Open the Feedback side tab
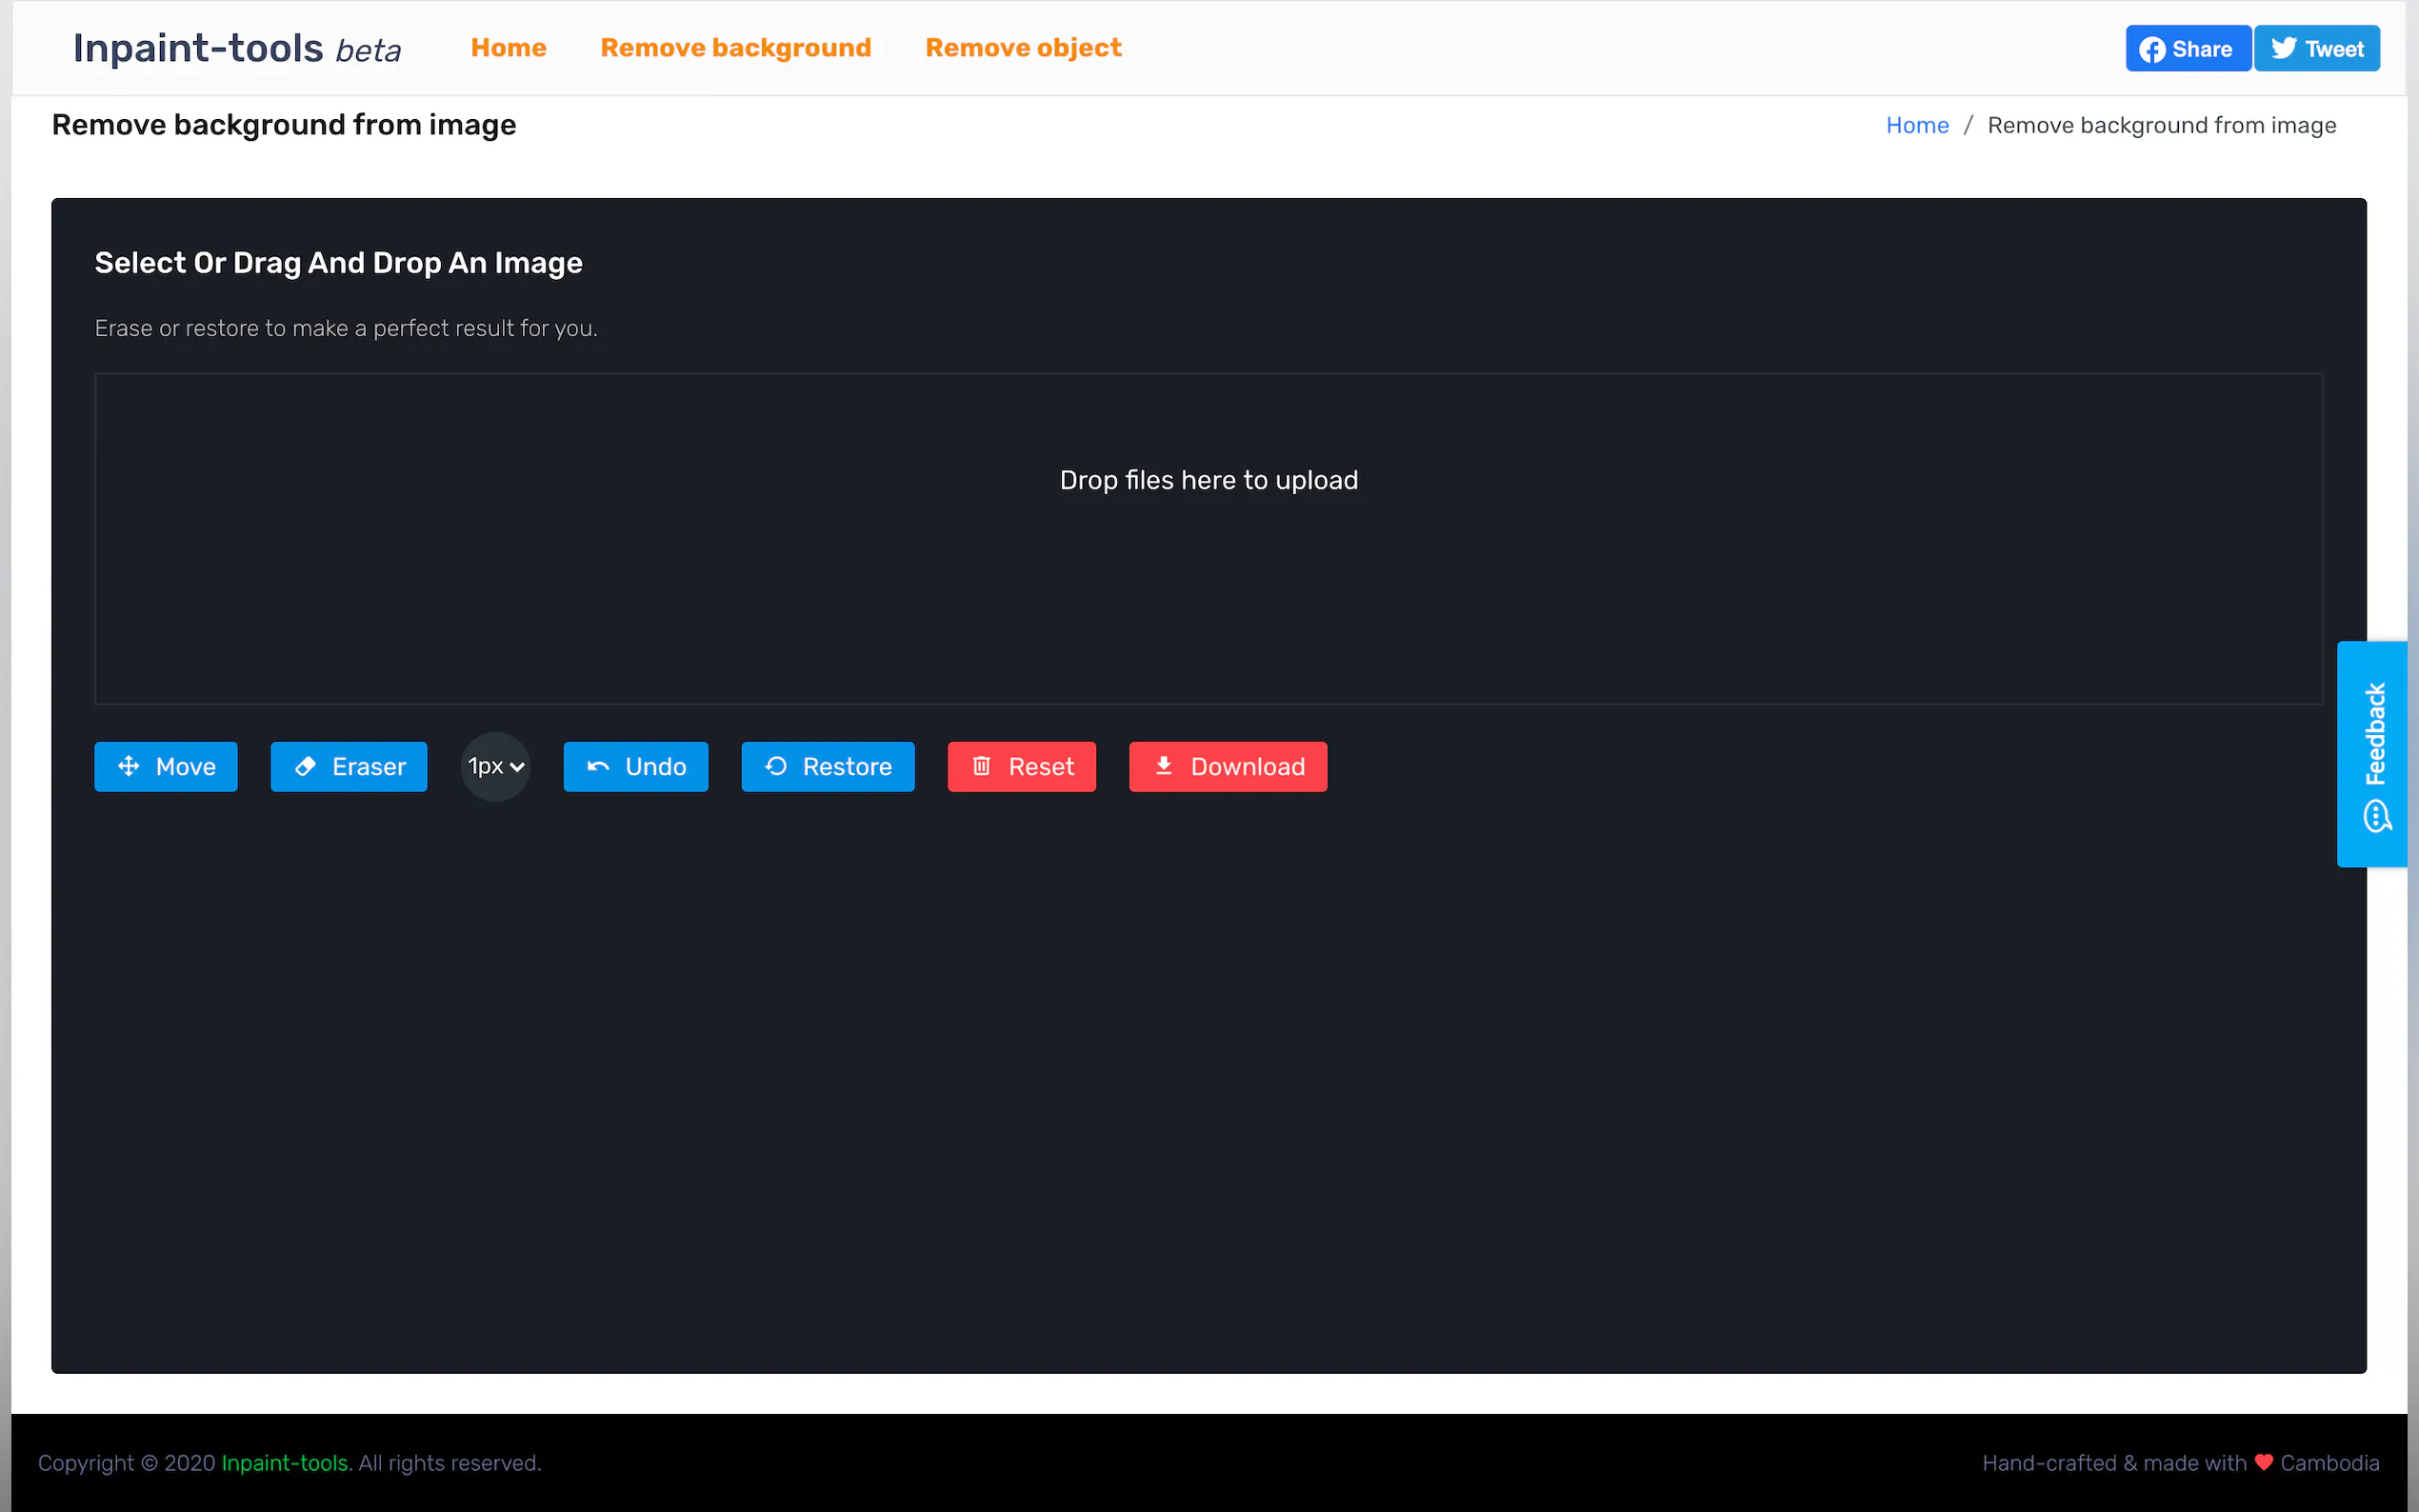Screen dimensions: 2419x1512 pyautogui.click(x=2373, y=753)
